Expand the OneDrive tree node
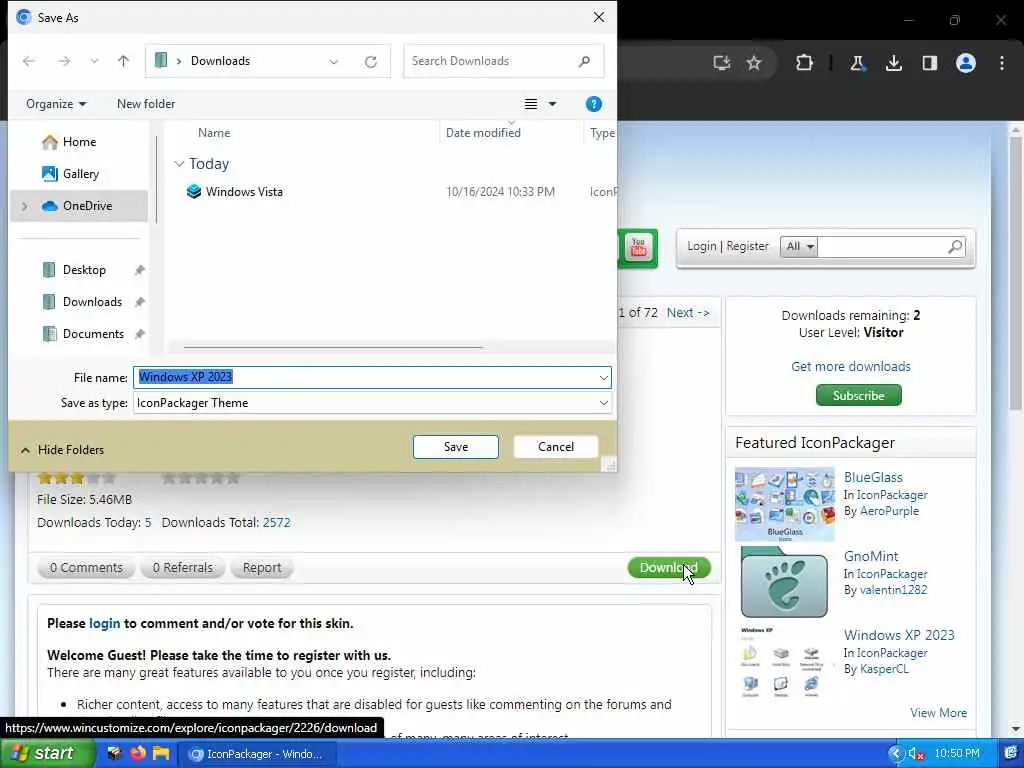 (x=25, y=206)
